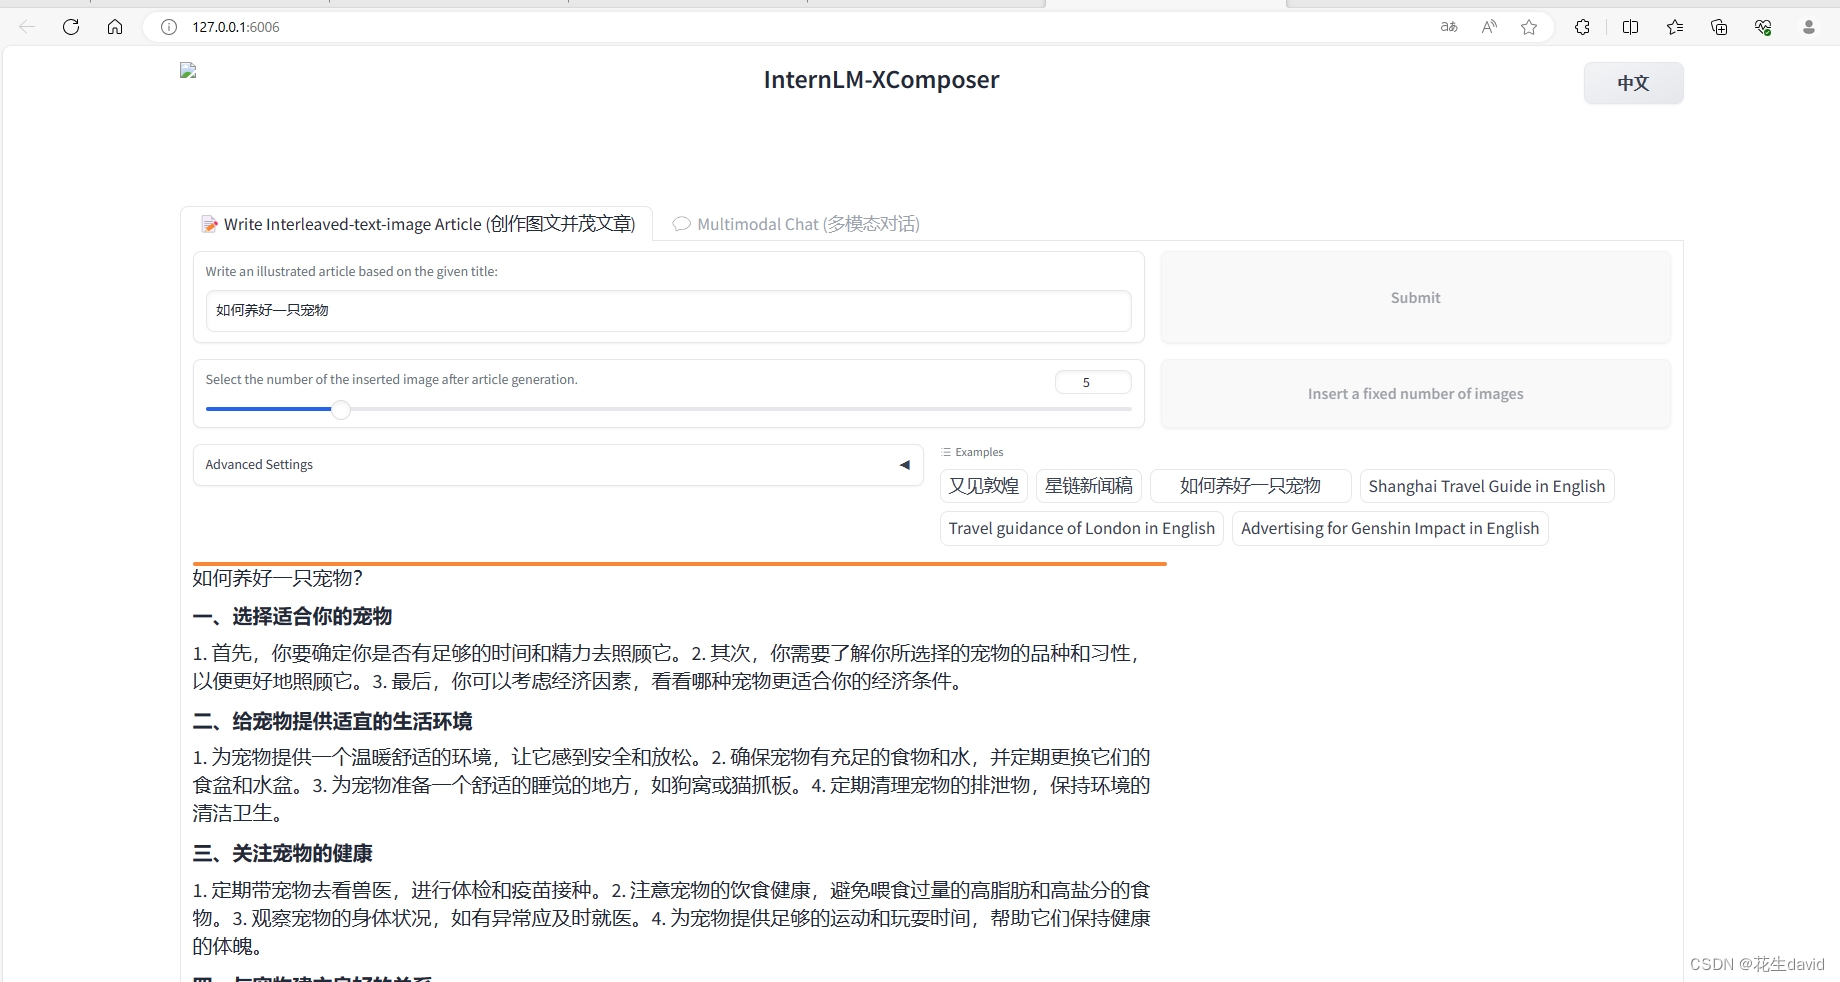Choose example 星链新闻稿
Screen dimensions: 1840x982
(x=1089, y=486)
